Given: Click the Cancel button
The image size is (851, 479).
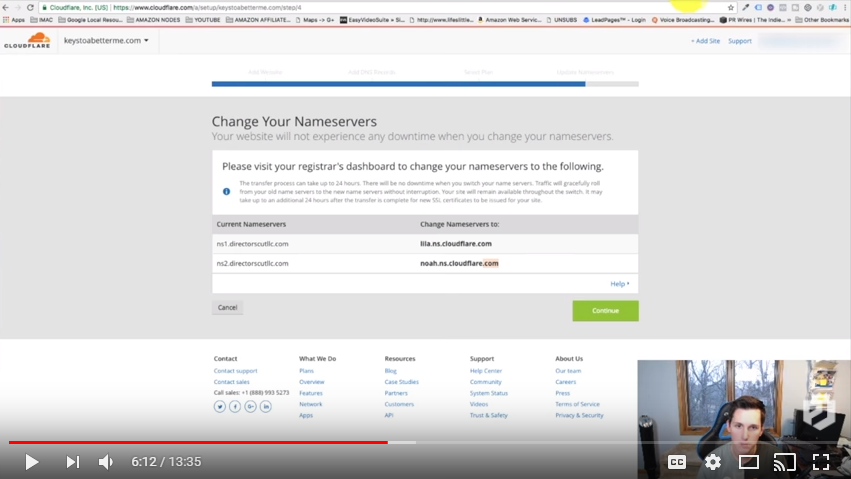Looking at the screenshot, I should [x=227, y=308].
